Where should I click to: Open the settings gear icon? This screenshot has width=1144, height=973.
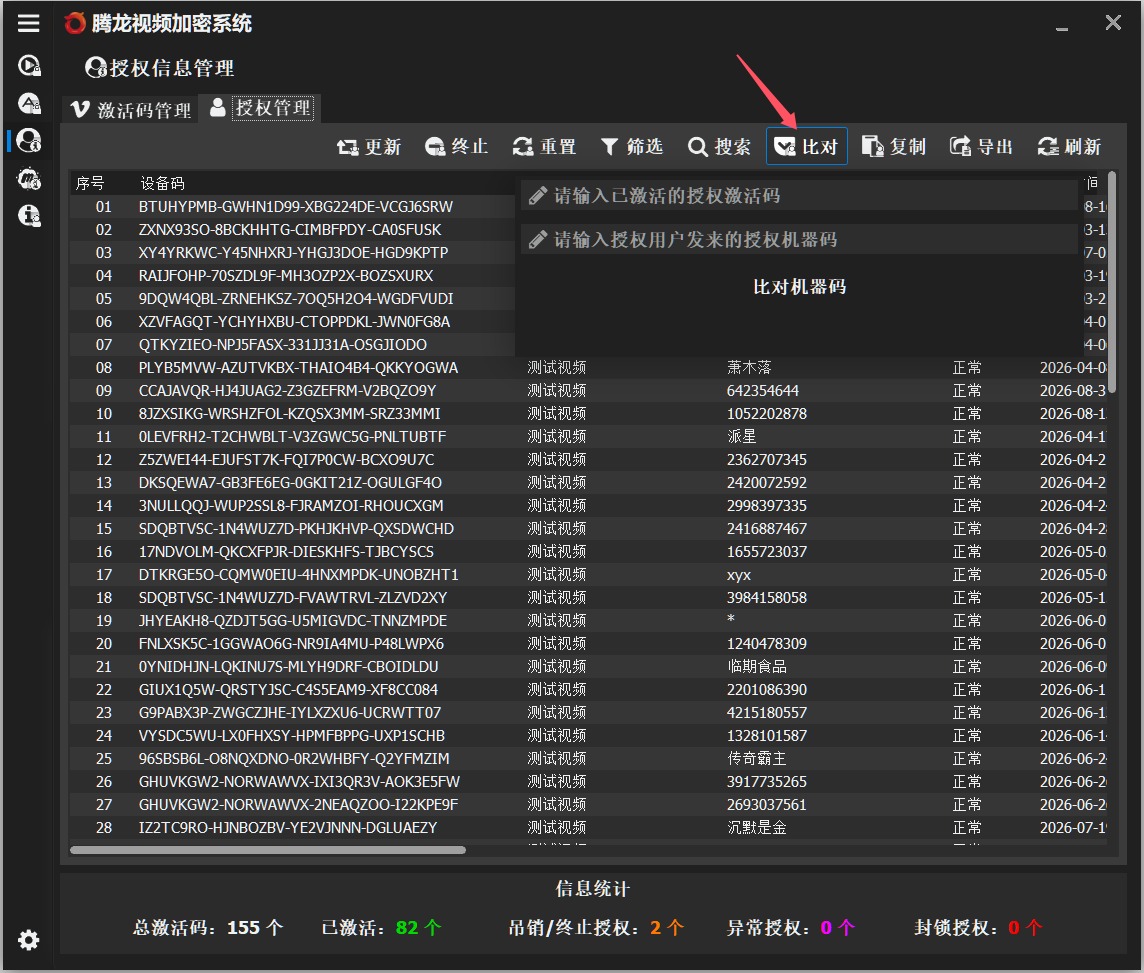(28, 939)
